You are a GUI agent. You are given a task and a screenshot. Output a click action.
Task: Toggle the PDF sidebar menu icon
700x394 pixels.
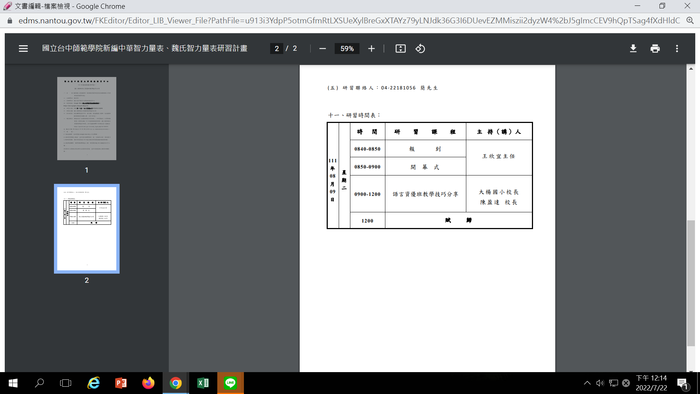(23, 49)
